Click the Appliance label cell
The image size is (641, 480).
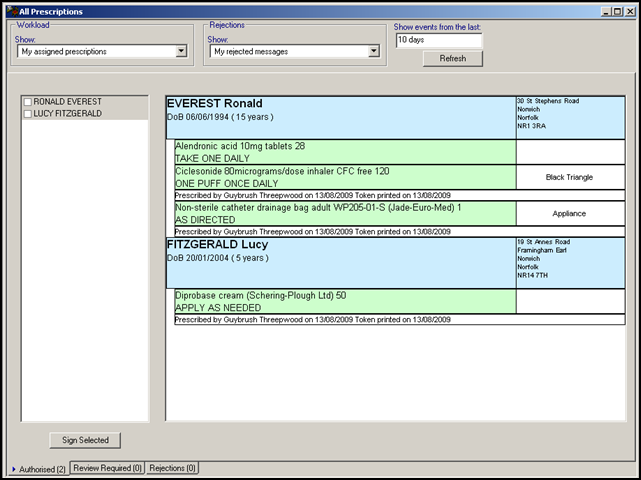[x=569, y=213]
